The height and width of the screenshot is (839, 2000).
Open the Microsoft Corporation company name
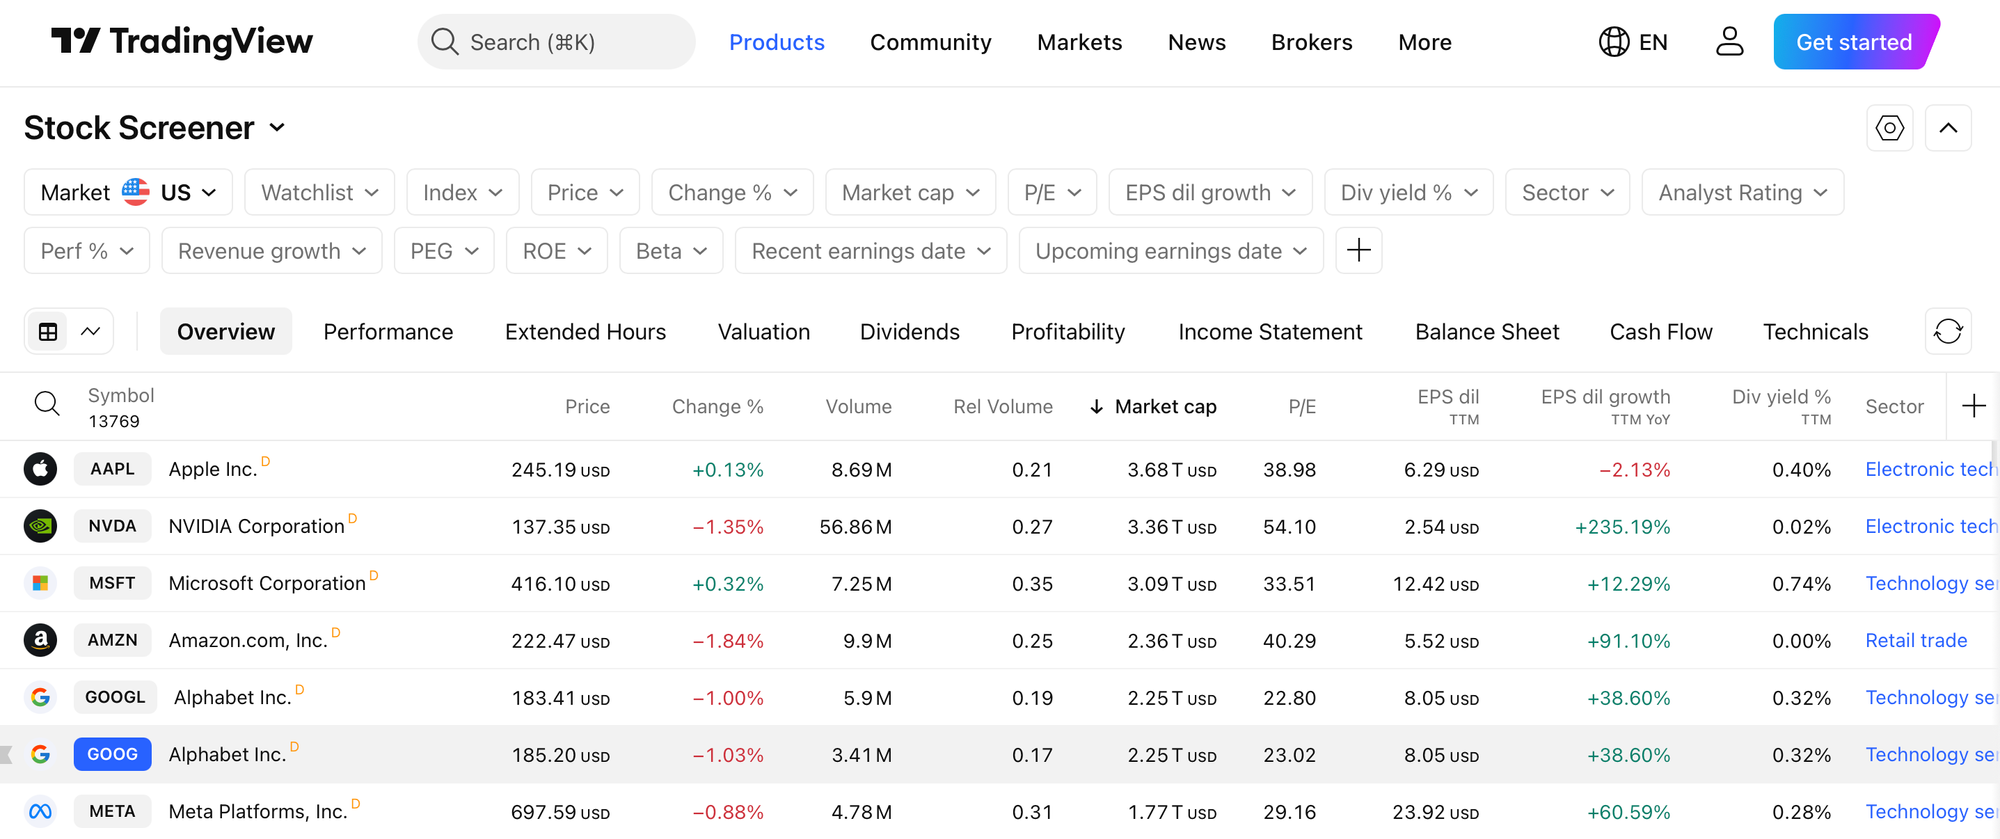(267, 583)
